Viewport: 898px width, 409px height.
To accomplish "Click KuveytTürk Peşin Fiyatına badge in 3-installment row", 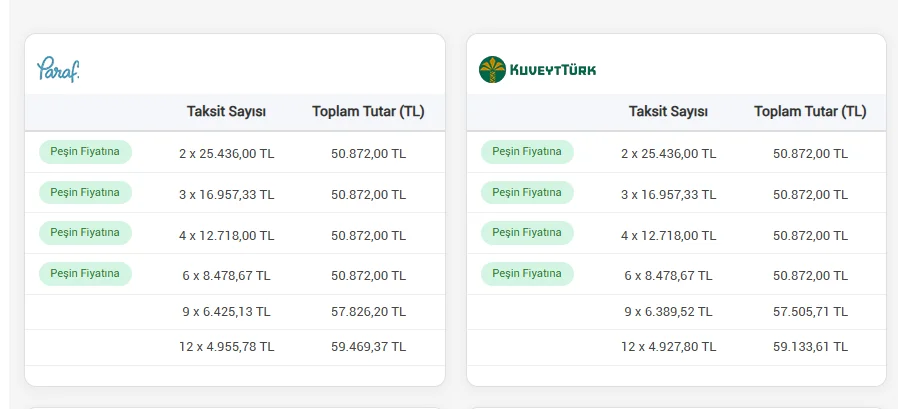I will click(527, 192).
